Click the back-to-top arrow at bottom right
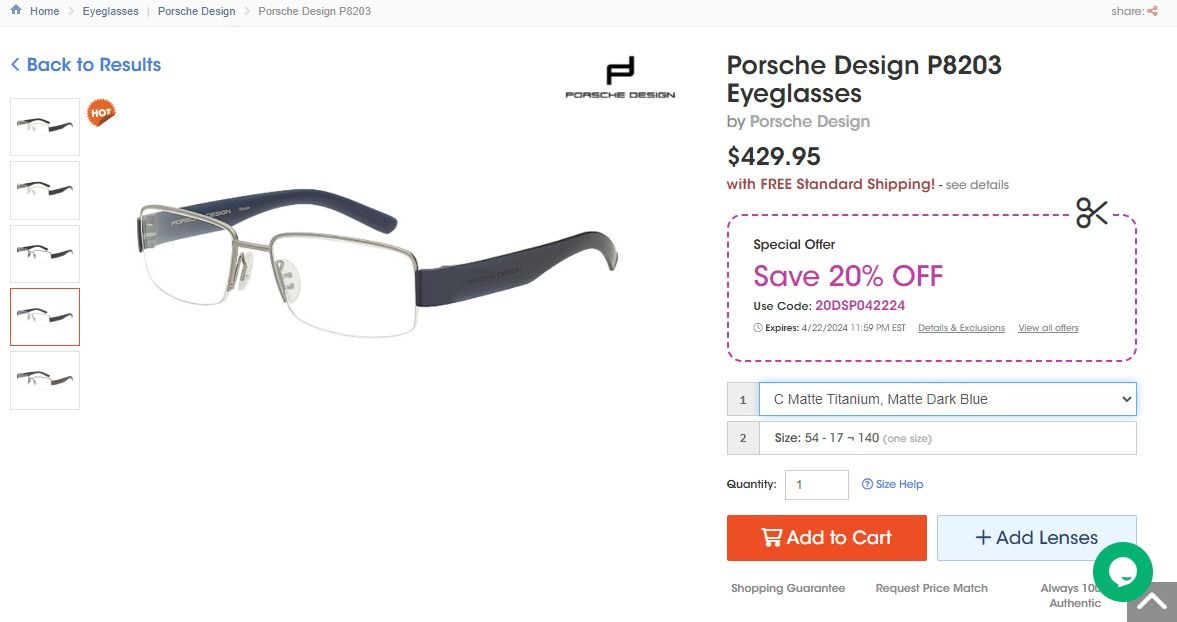The width and height of the screenshot is (1177, 622). point(1154,602)
